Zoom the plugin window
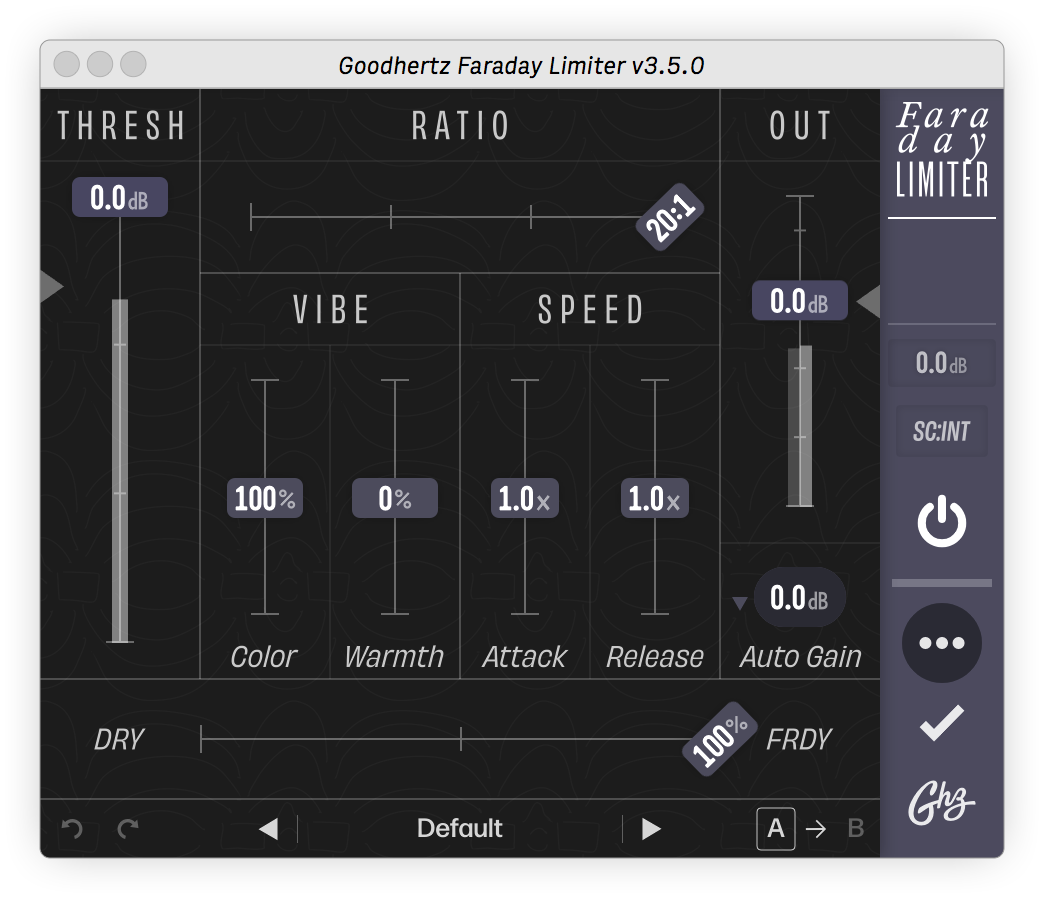Viewport: 1044px width, 898px height. (x=133, y=65)
